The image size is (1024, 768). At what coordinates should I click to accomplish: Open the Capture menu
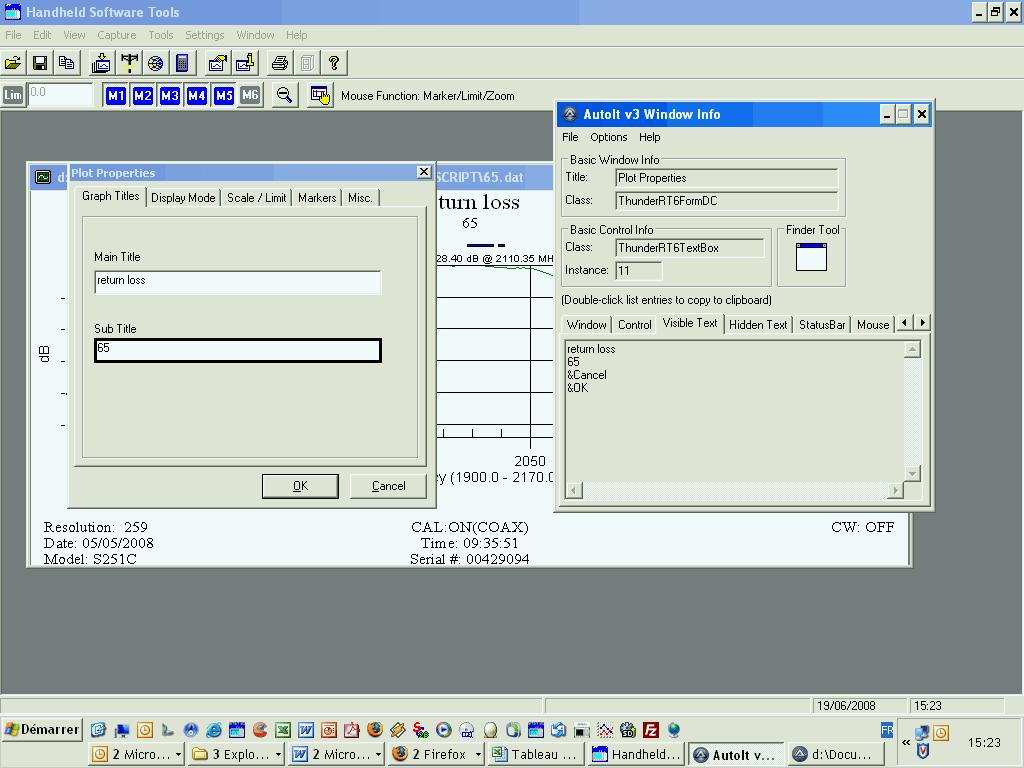[x=116, y=35]
